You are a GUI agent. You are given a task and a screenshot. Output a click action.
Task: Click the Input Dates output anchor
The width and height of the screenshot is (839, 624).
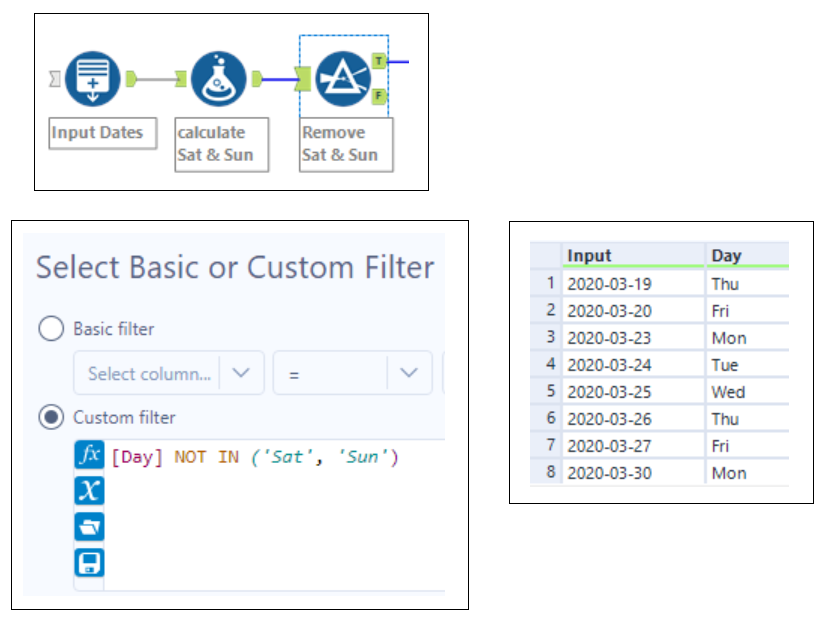pyautogui.click(x=131, y=79)
